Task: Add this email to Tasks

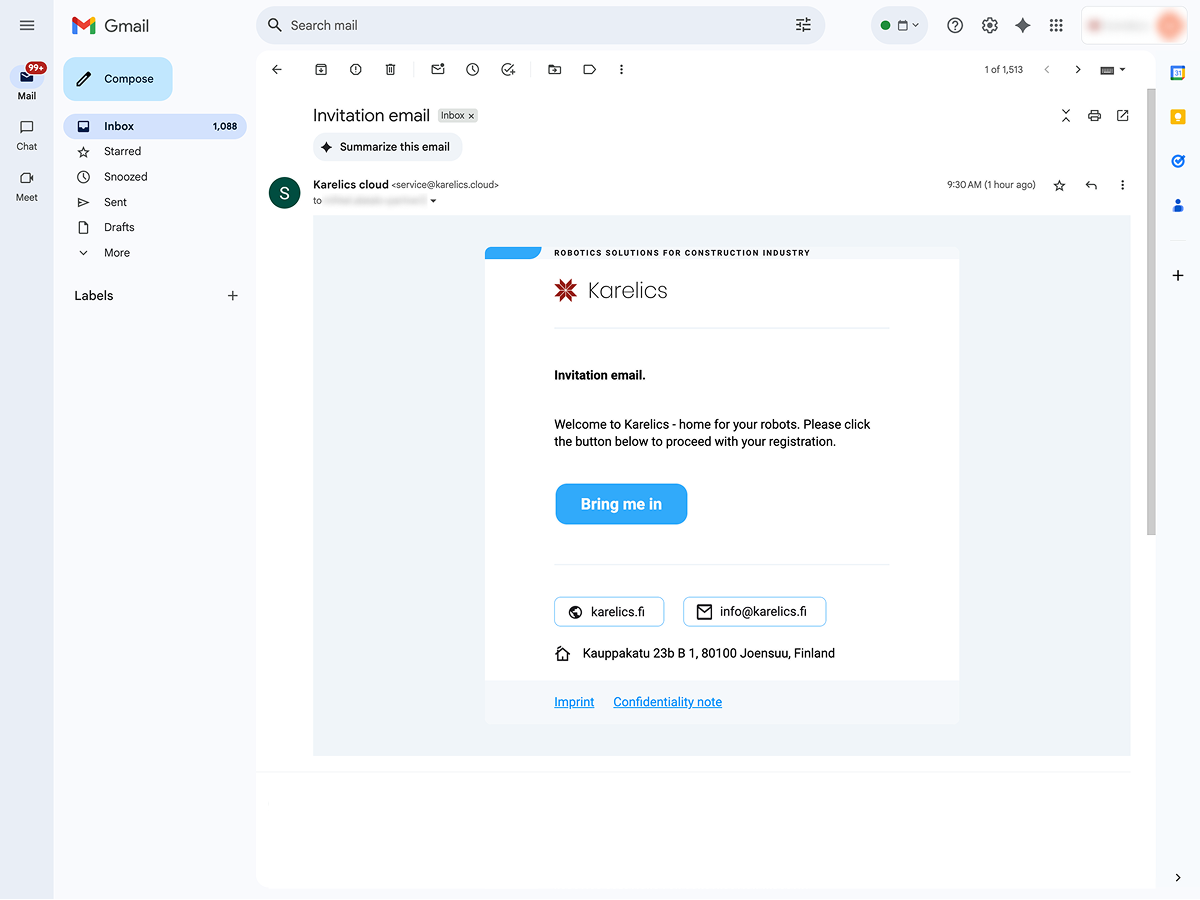Action: [x=508, y=70]
